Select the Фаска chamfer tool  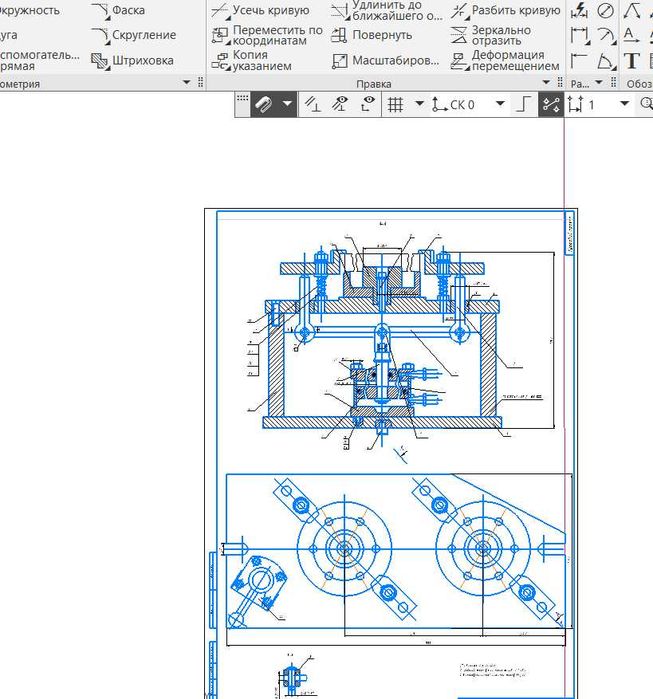click(118, 10)
